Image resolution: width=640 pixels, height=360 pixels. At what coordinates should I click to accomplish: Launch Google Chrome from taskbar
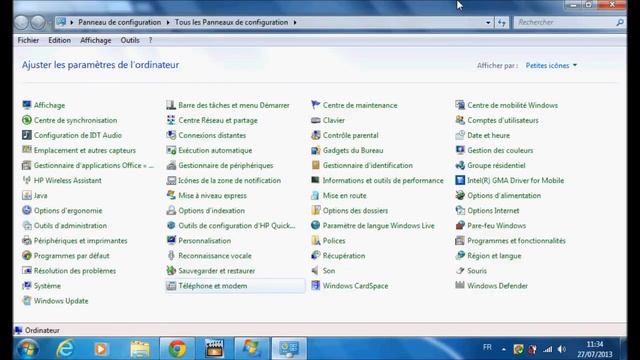tap(177, 349)
